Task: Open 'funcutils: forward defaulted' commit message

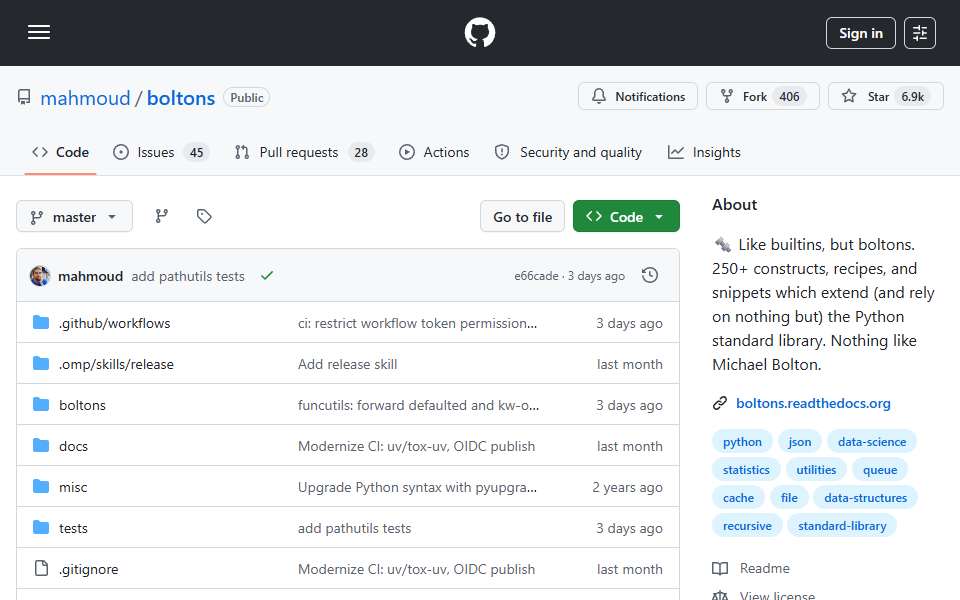Action: pyautogui.click(x=419, y=405)
